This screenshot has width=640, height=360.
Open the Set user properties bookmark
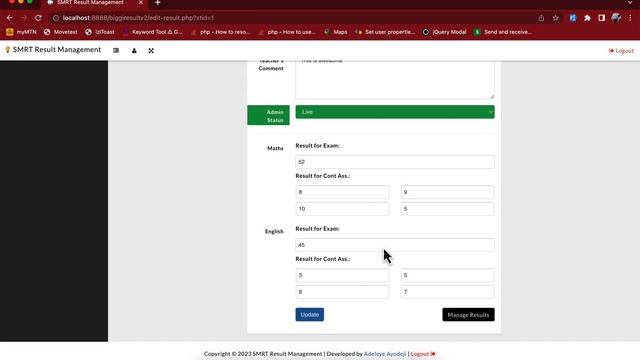385,32
